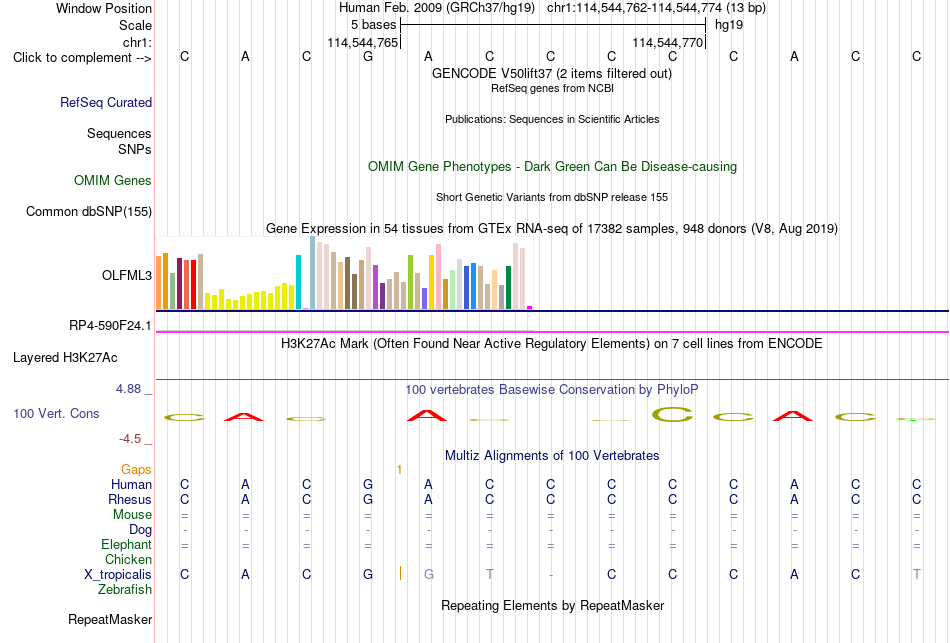Open the Layered H3K27Ac track label
Screen dimensions: 950x643
pos(65,358)
